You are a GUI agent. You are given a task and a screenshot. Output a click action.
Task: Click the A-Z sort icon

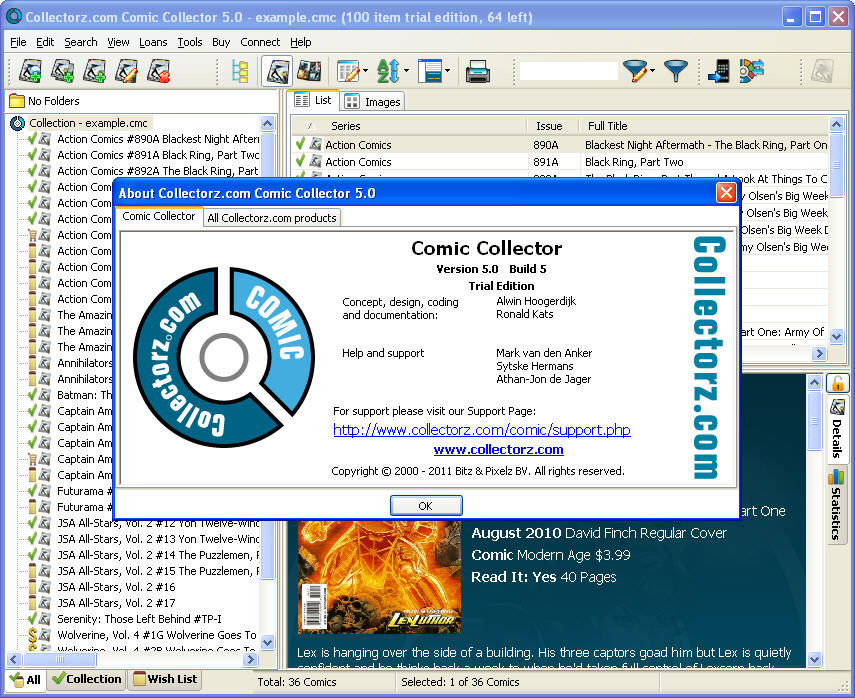[389, 72]
